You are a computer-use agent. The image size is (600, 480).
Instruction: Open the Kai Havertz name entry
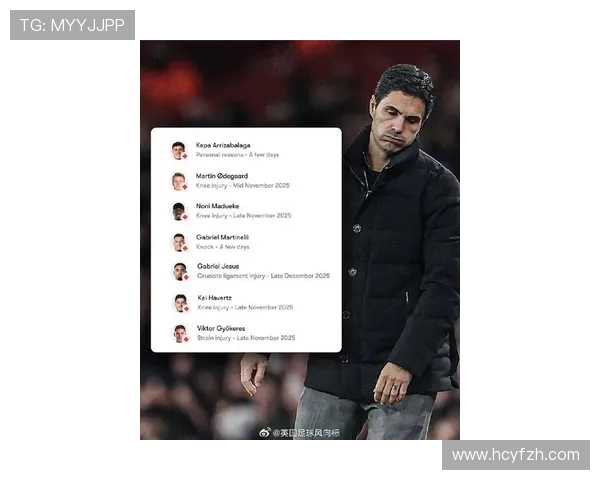(x=215, y=297)
